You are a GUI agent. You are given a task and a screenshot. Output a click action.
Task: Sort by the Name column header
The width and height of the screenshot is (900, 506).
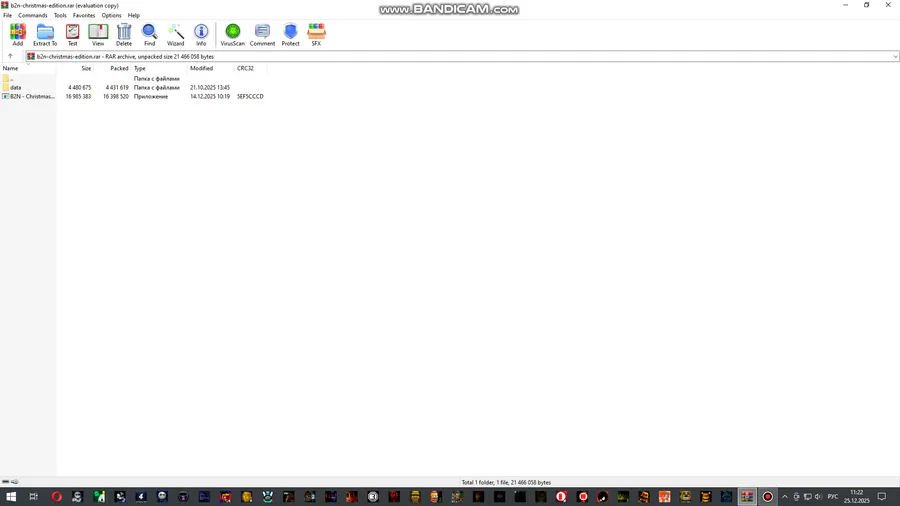[28, 68]
